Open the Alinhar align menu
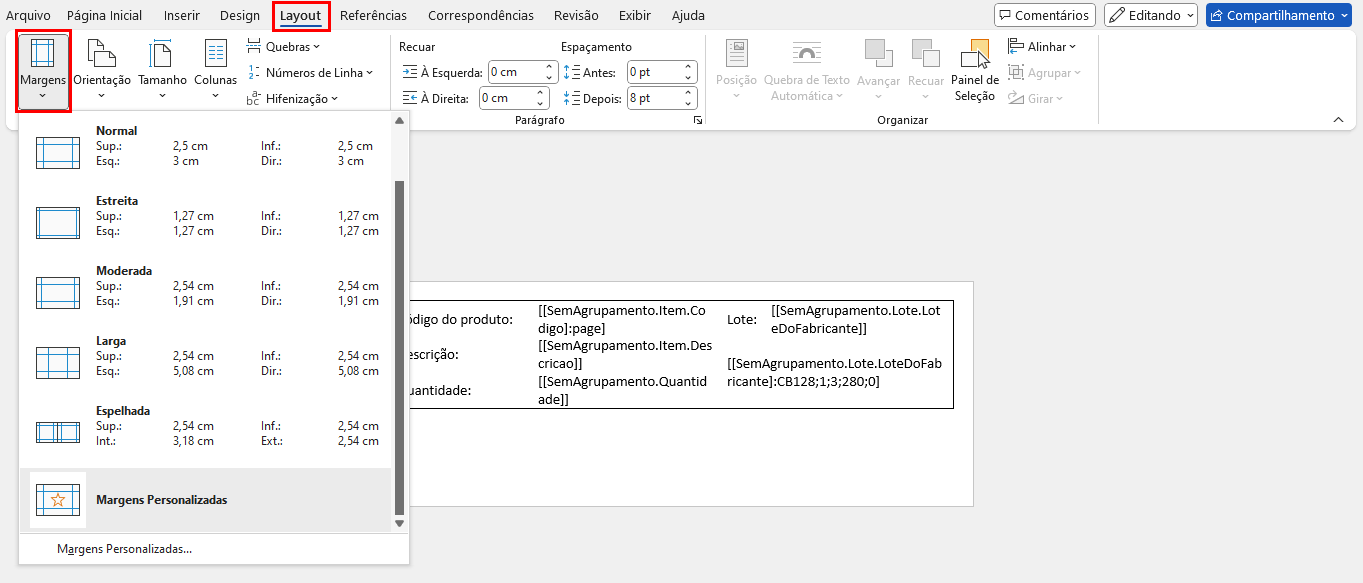Screen dimensions: 1363x583 click(1042, 47)
